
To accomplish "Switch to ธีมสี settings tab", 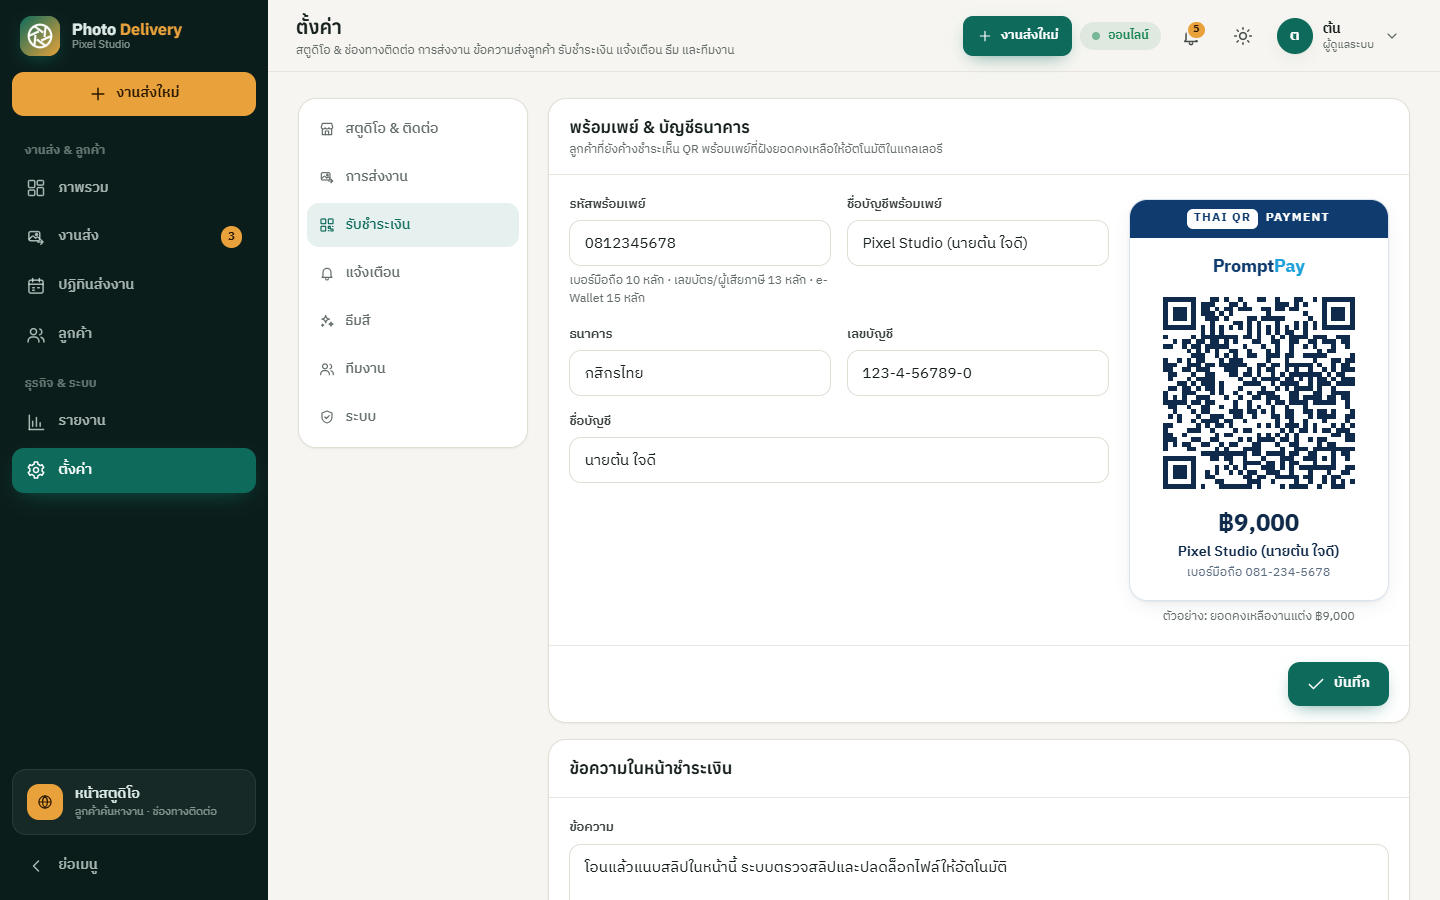I will click(413, 321).
